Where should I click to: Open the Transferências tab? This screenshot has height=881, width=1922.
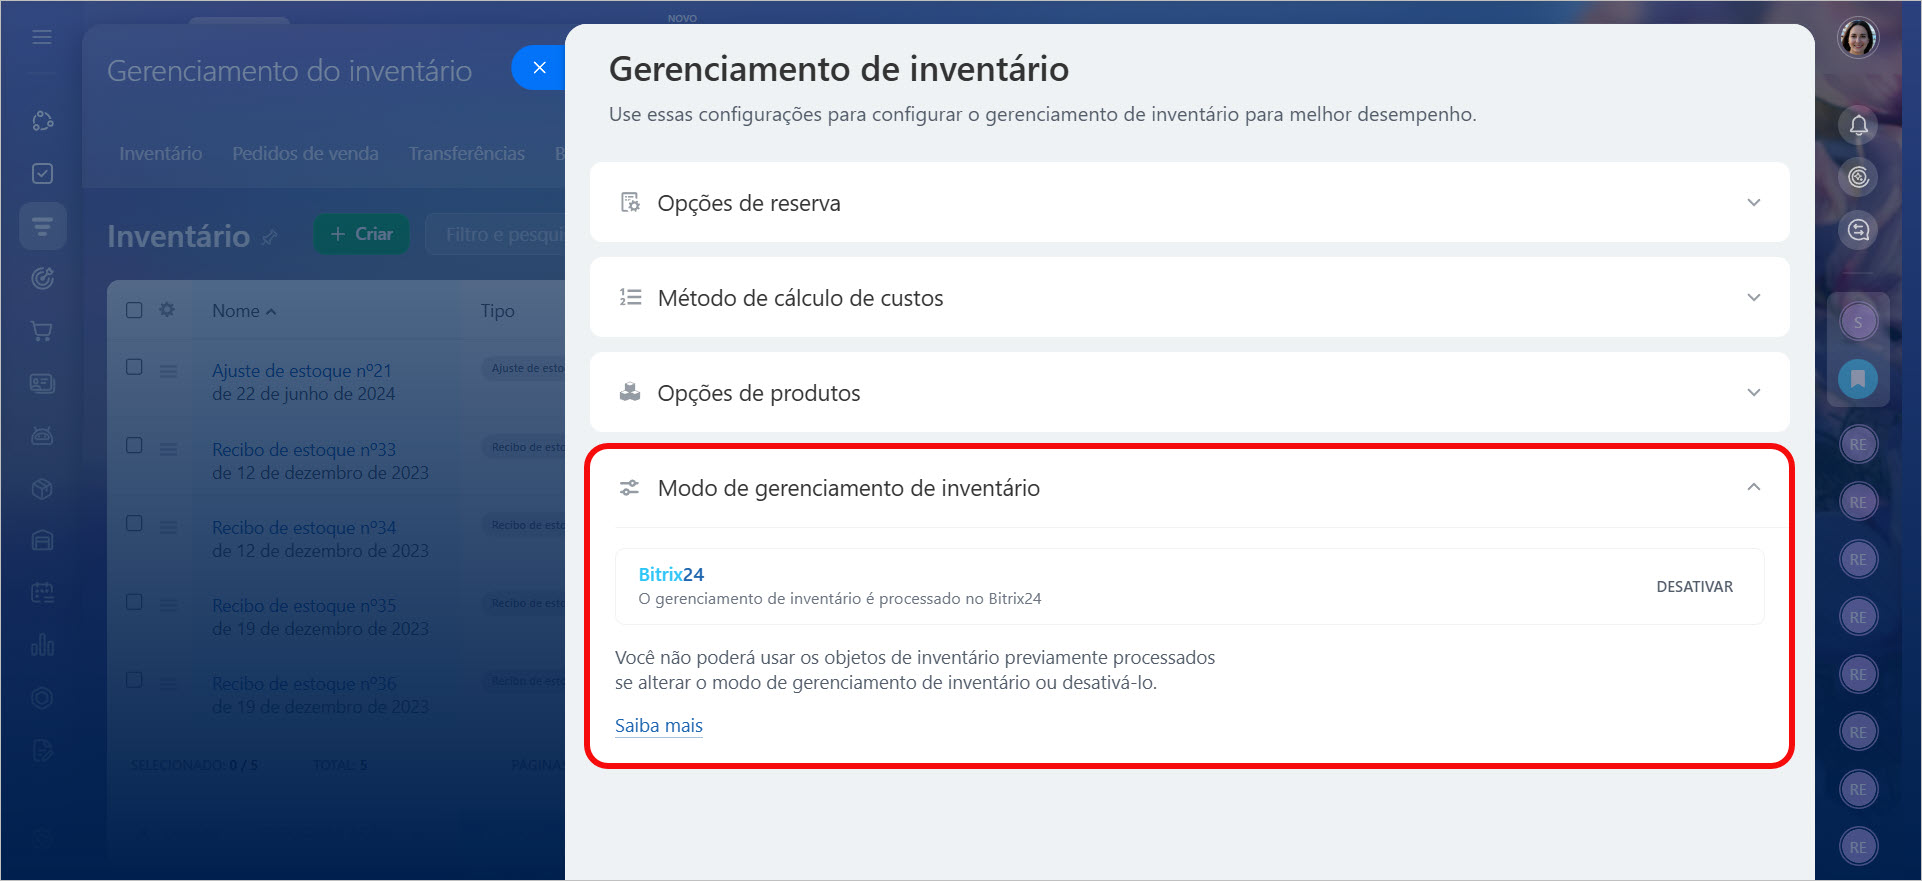click(466, 153)
